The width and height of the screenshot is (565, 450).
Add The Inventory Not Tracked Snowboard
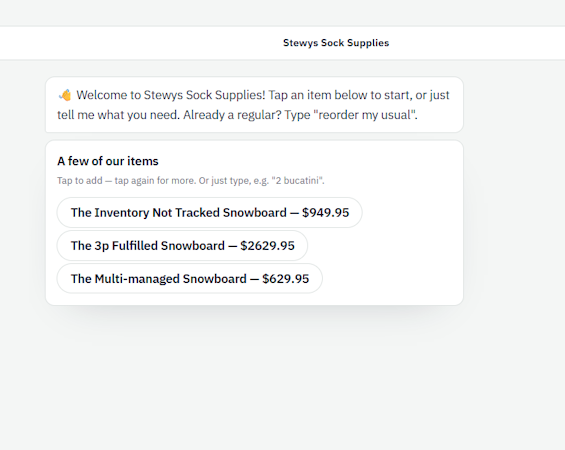tap(209, 213)
